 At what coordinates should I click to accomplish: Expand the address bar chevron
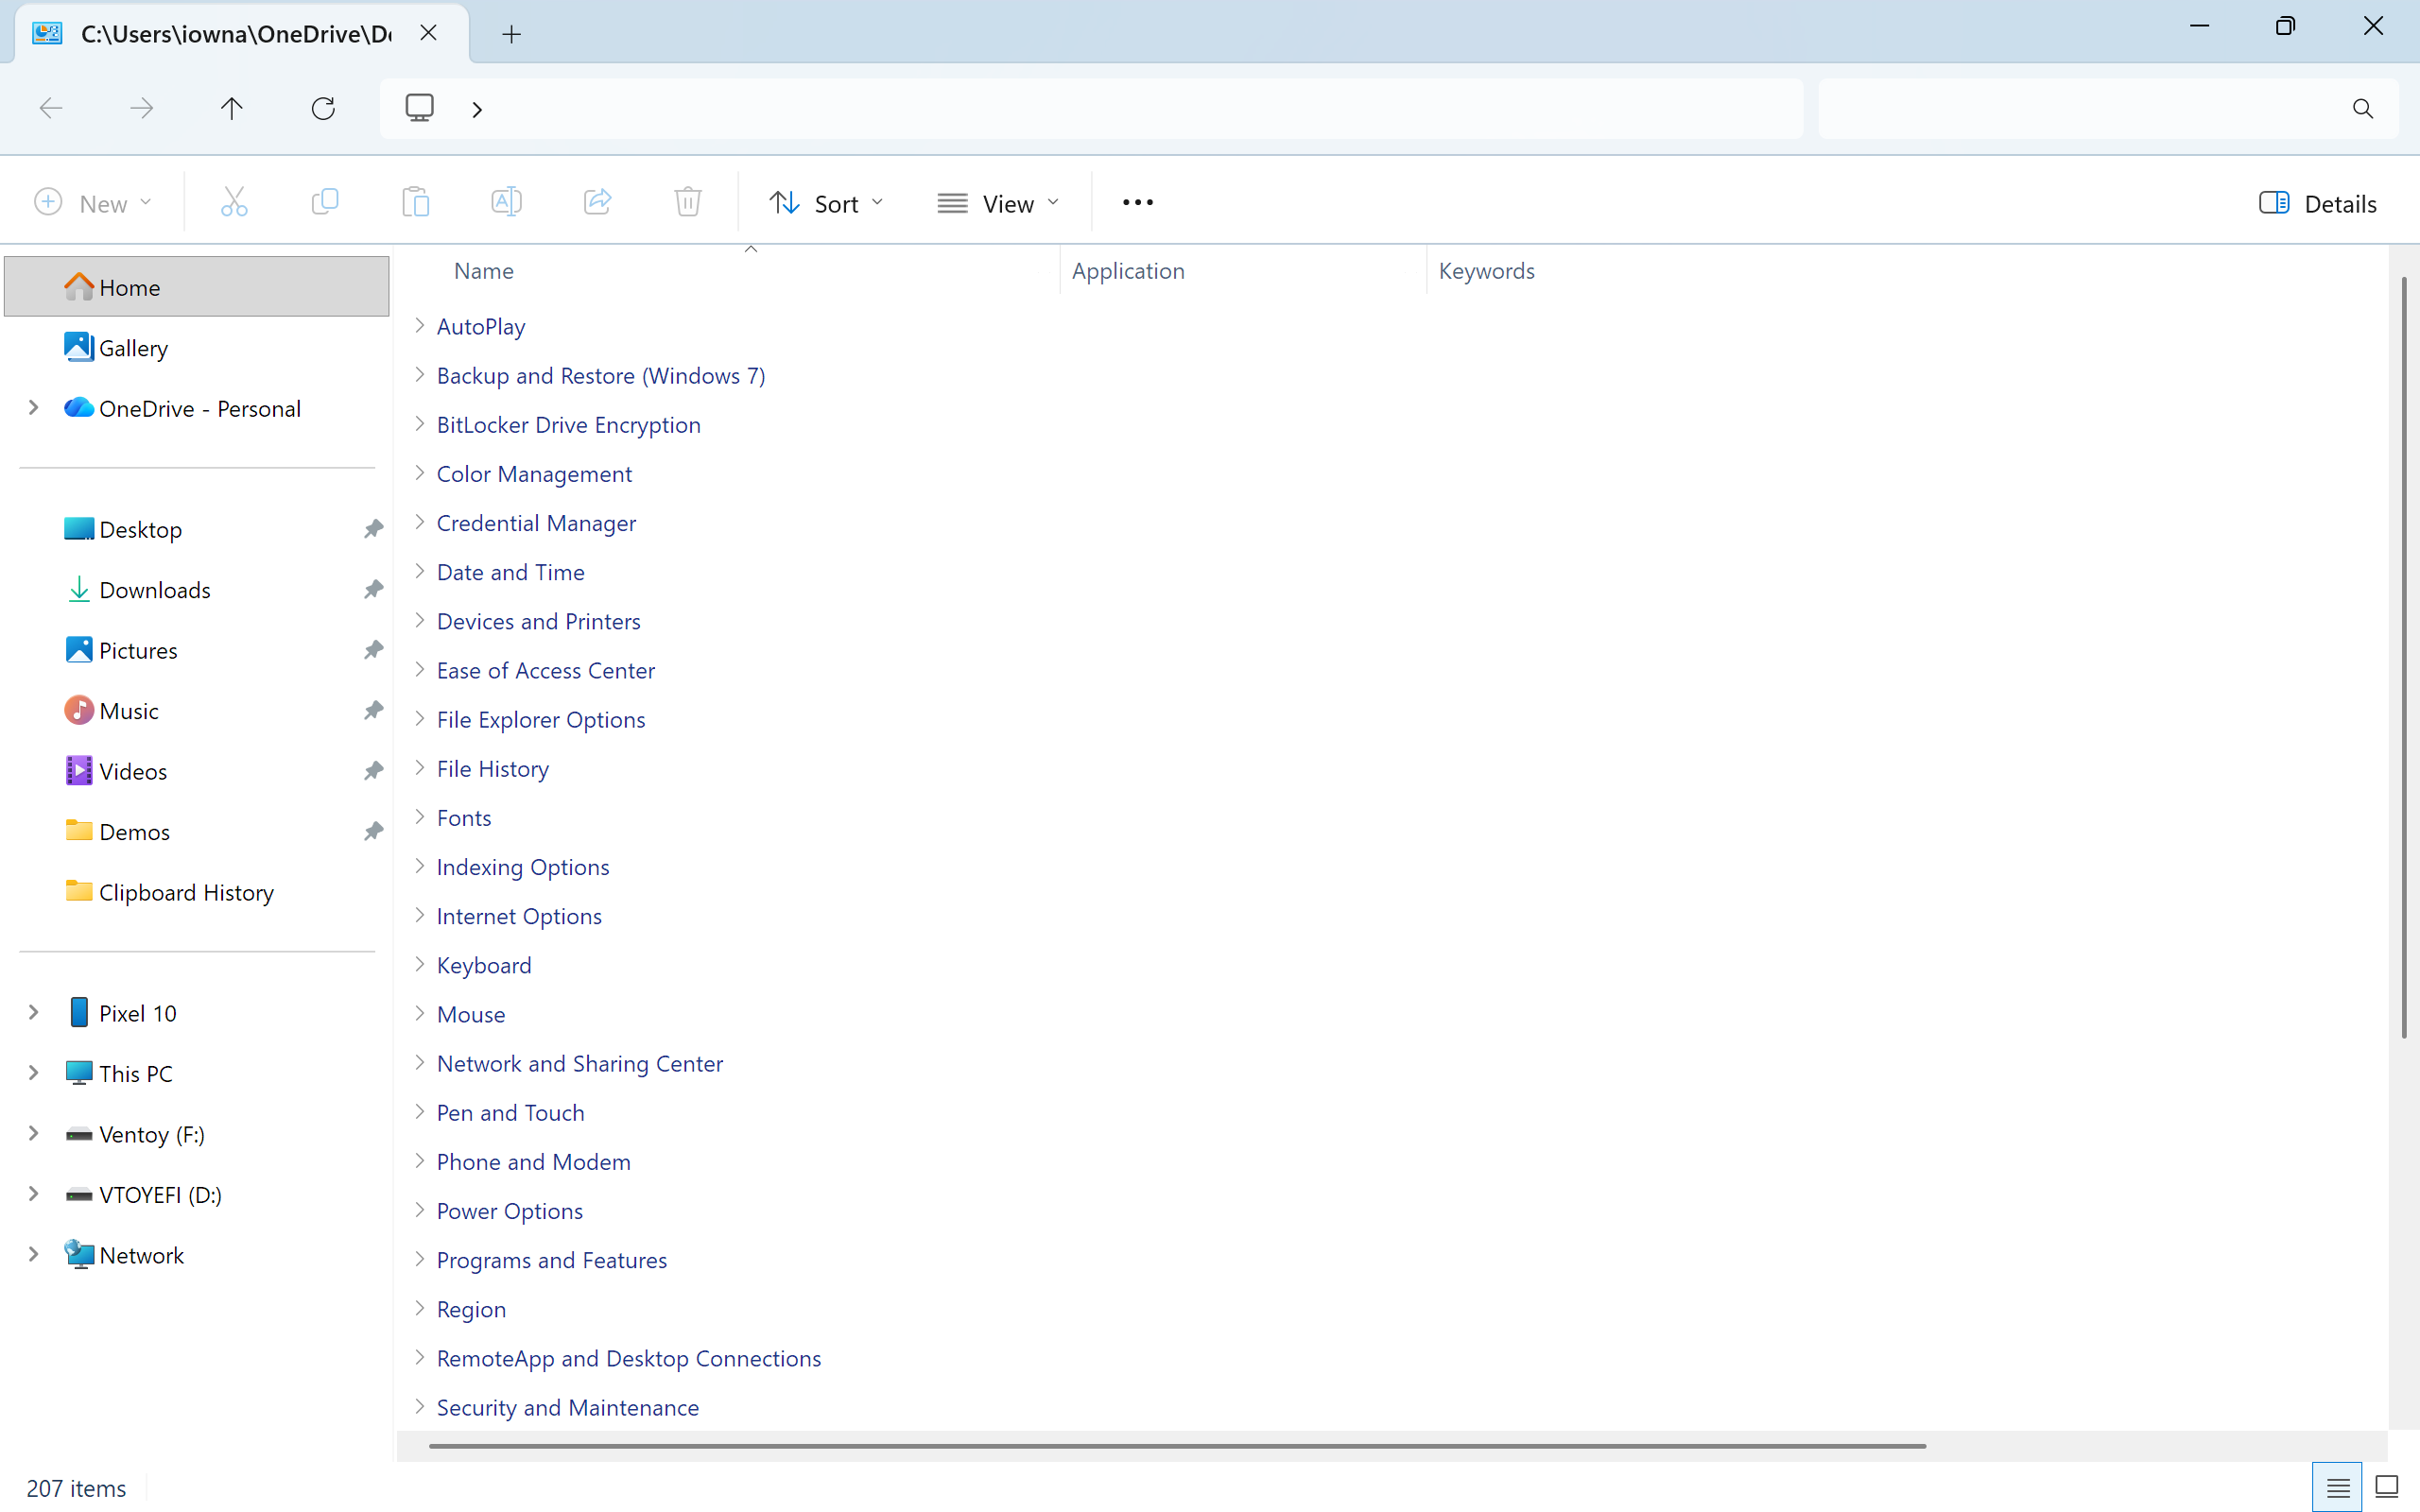point(477,109)
